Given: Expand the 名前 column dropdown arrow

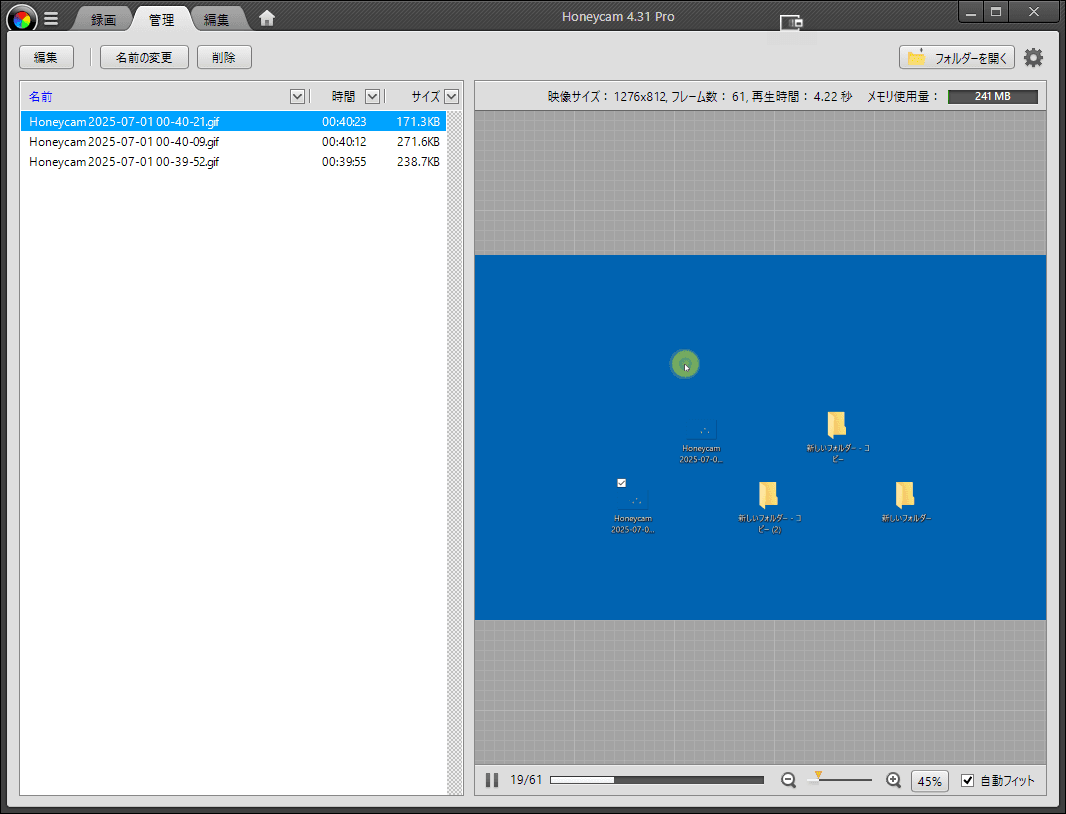Looking at the screenshot, I should coord(297,96).
